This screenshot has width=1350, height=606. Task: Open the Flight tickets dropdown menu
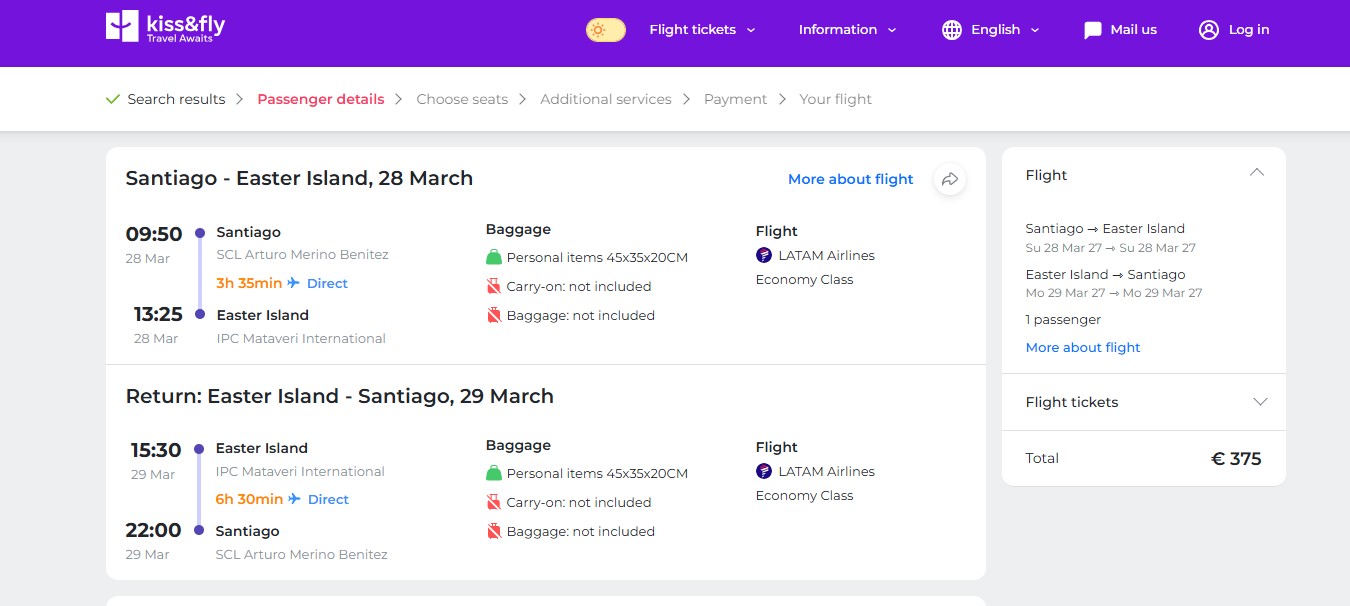pyautogui.click(x=703, y=30)
